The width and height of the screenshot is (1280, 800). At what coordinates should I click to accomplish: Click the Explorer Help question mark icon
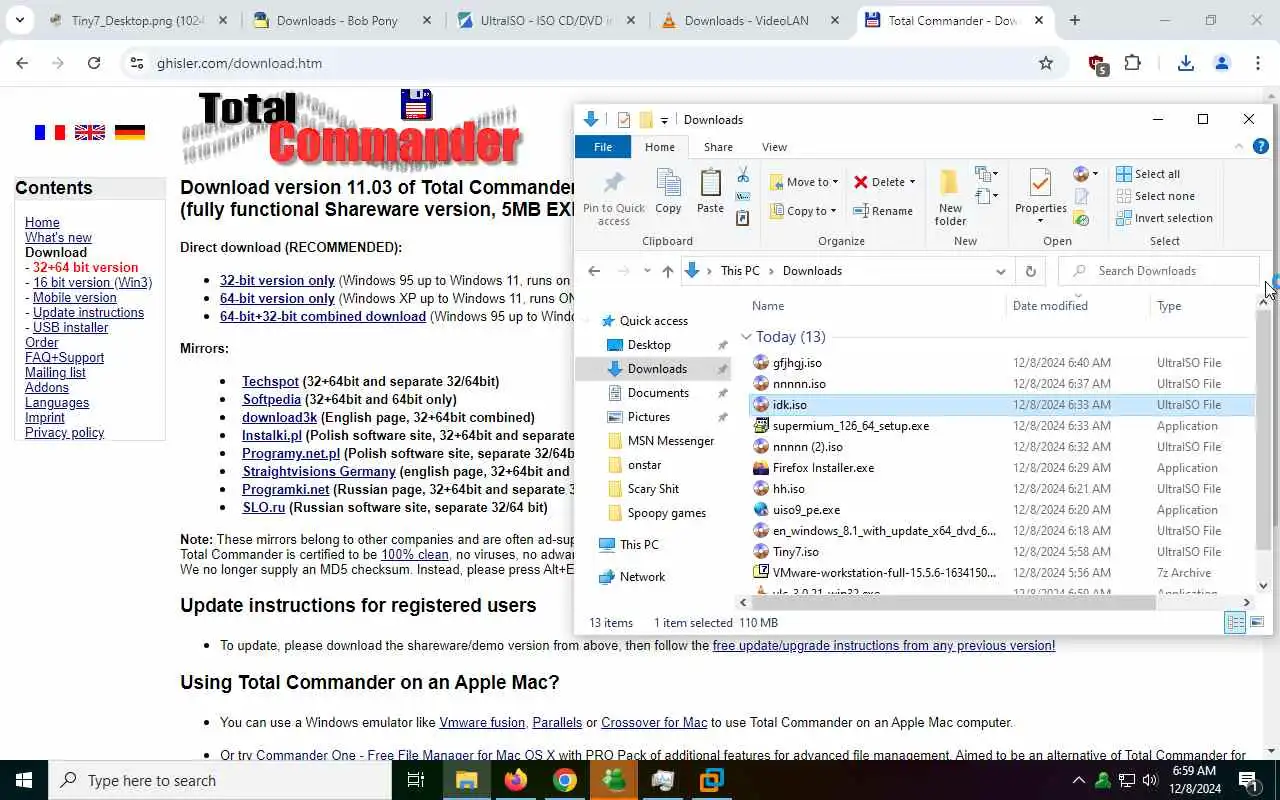pyautogui.click(x=1260, y=147)
